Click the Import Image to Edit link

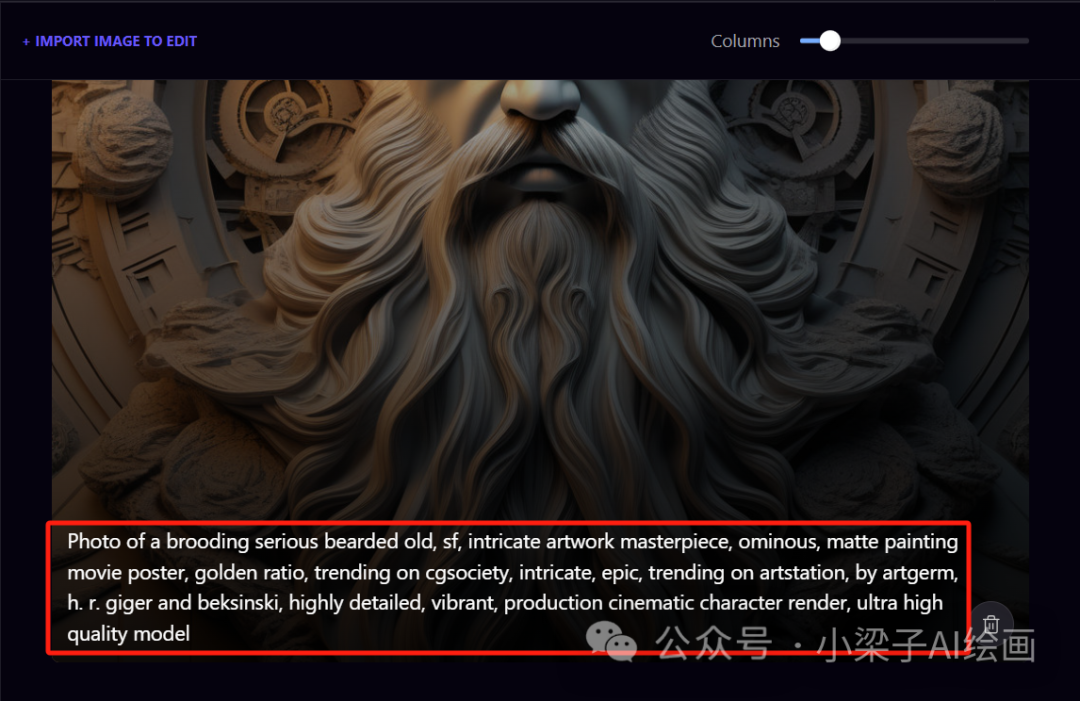[x=110, y=41]
